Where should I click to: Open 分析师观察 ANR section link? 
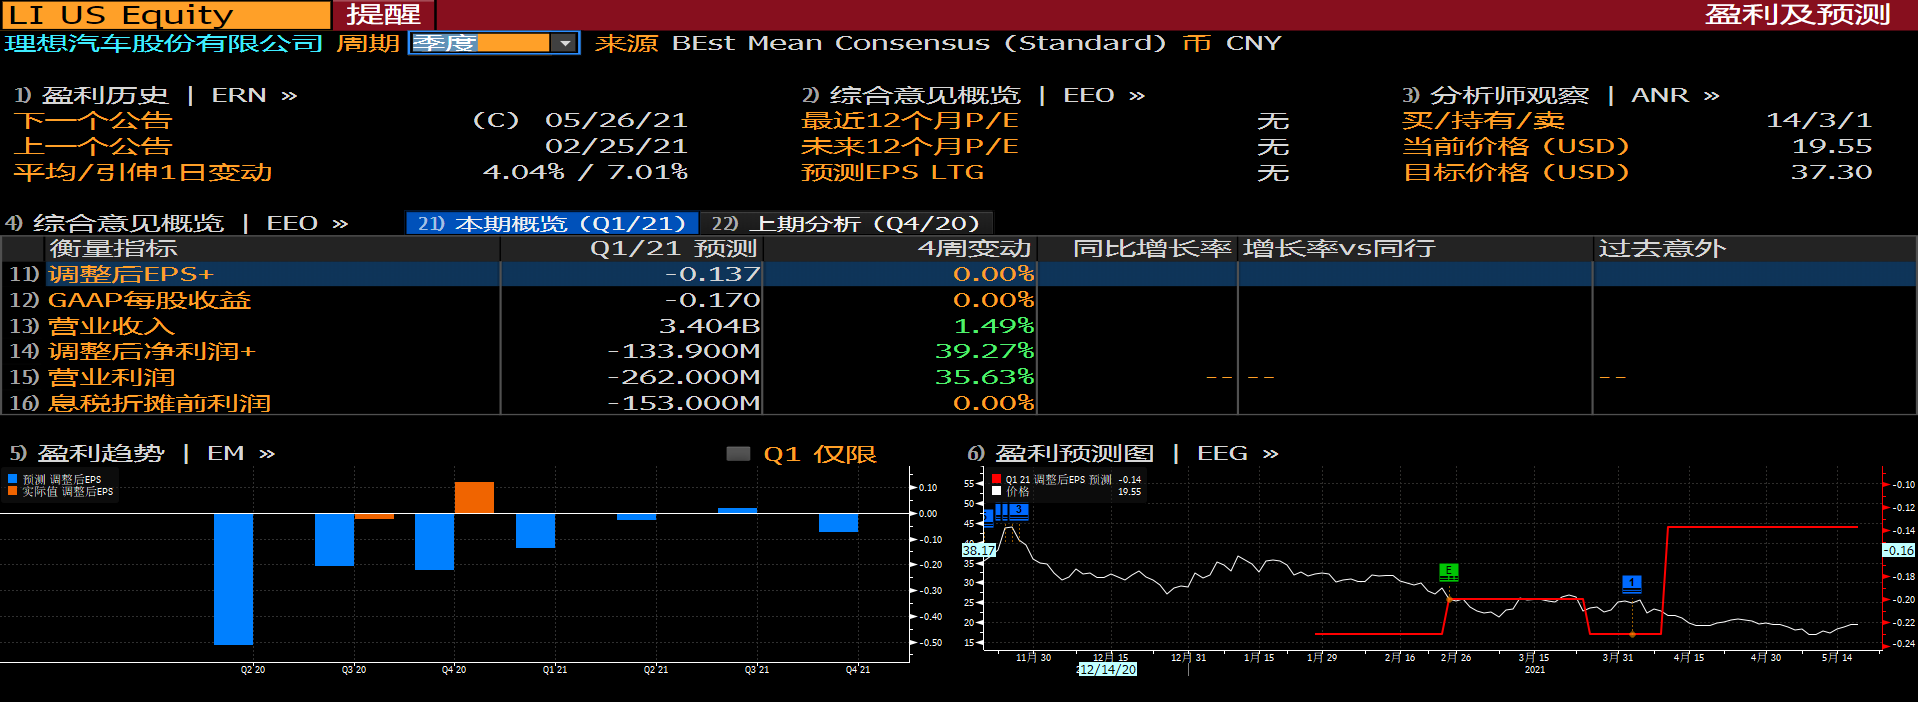[x=1560, y=95]
